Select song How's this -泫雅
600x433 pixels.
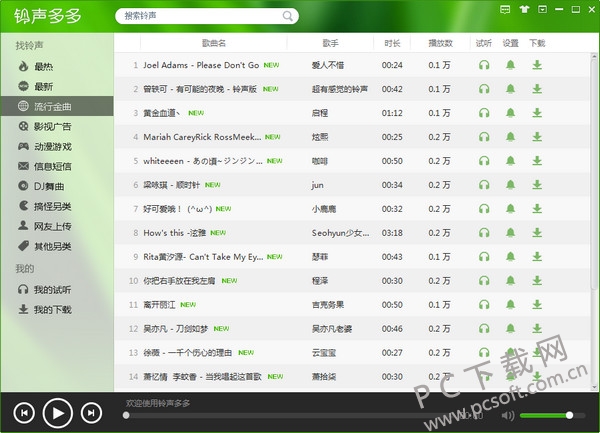point(174,233)
